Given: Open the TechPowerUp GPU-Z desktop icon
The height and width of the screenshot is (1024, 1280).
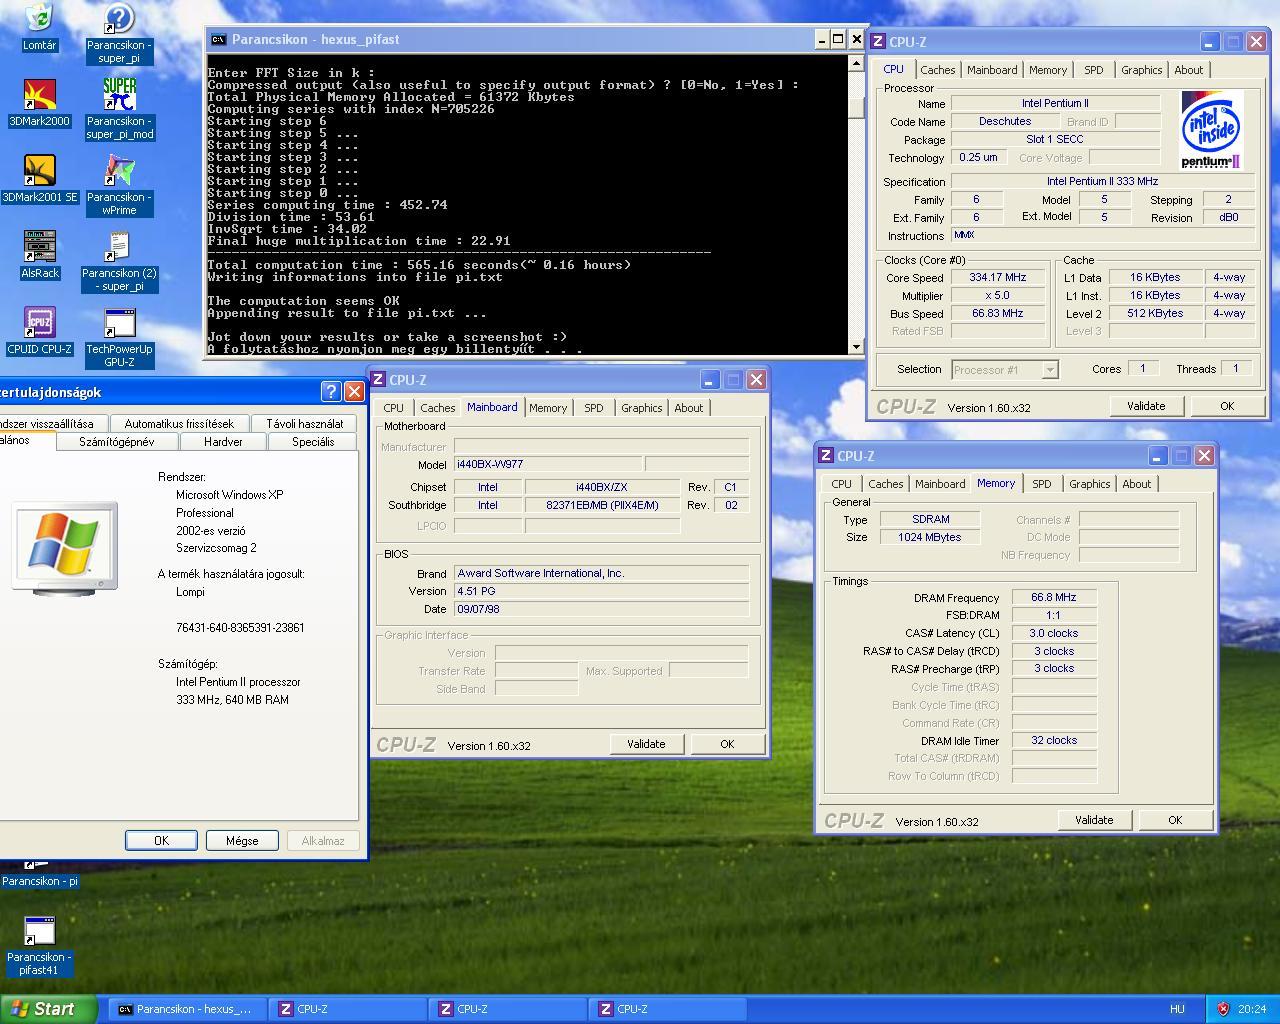Looking at the screenshot, I should 119,337.
